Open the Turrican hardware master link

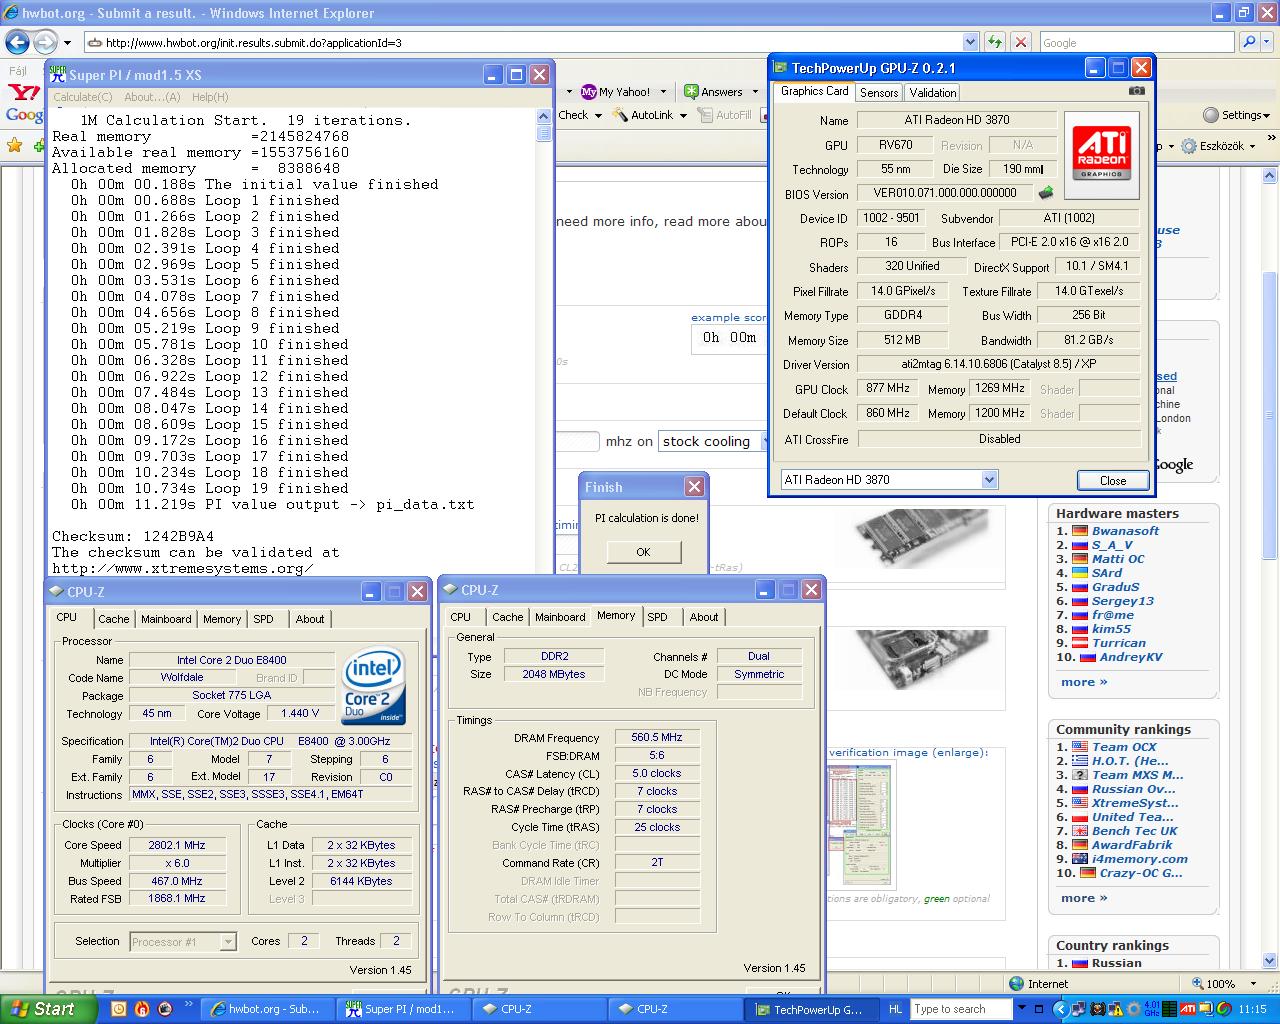pyautogui.click(x=1119, y=643)
